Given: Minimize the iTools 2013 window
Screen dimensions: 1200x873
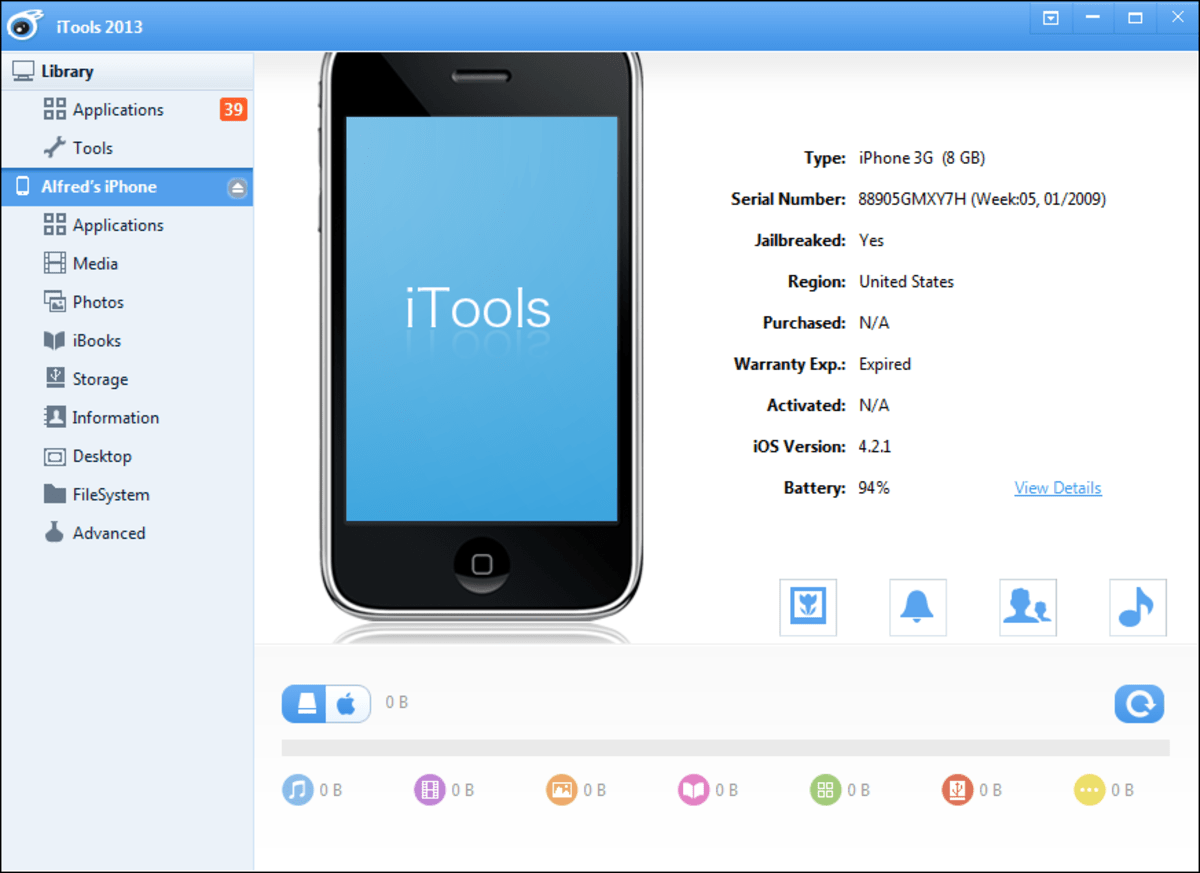Looking at the screenshot, I should point(1093,17).
